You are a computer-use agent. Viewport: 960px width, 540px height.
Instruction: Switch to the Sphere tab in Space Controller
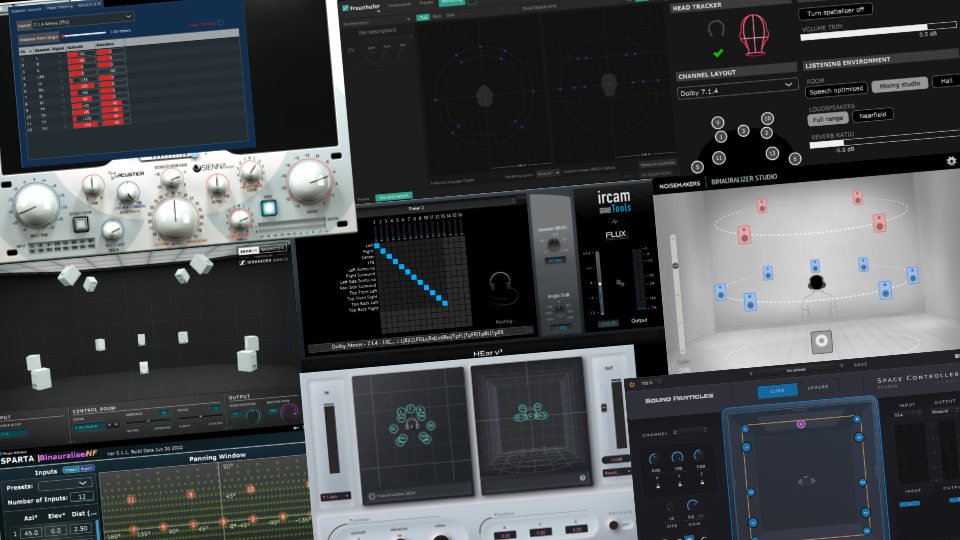(x=818, y=387)
